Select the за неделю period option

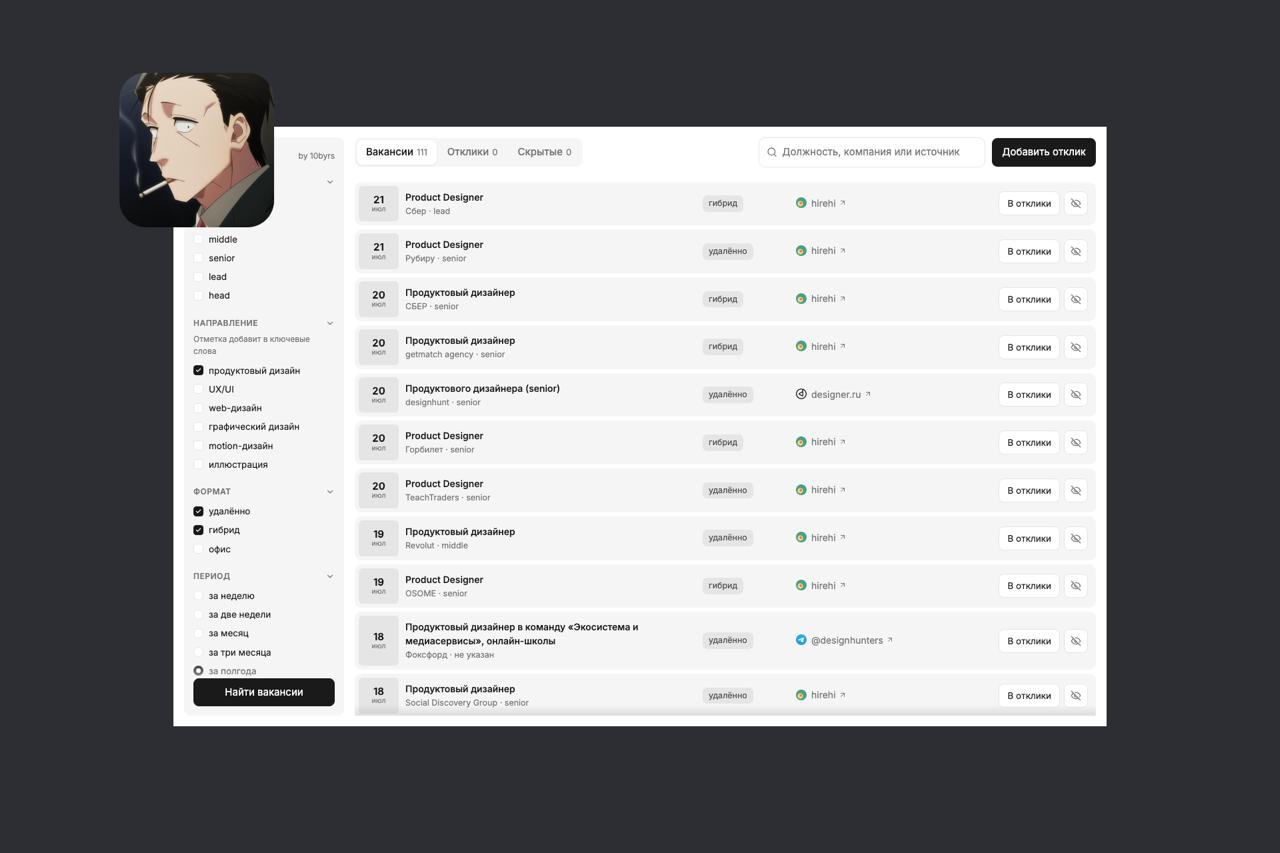pos(198,596)
